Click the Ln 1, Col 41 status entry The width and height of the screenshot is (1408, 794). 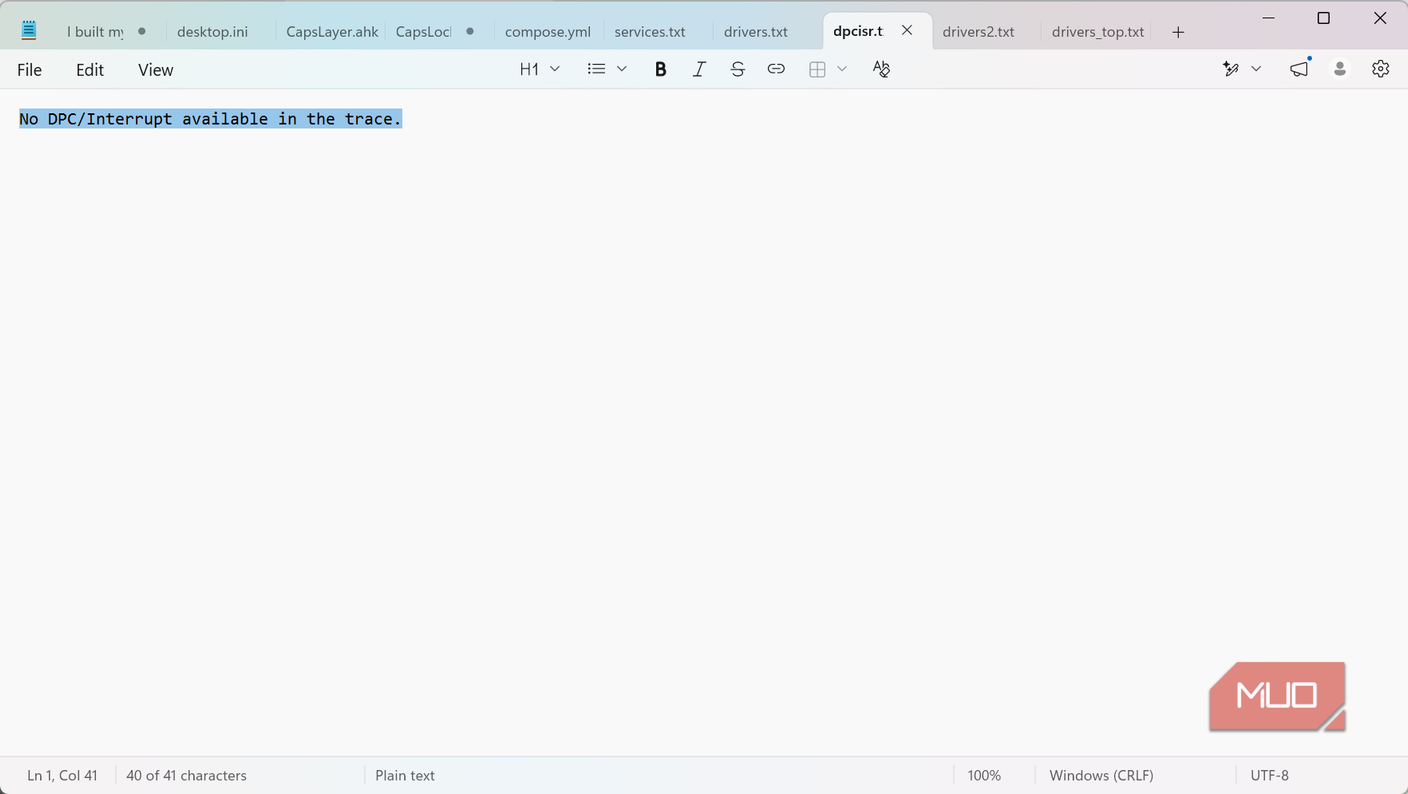62,775
